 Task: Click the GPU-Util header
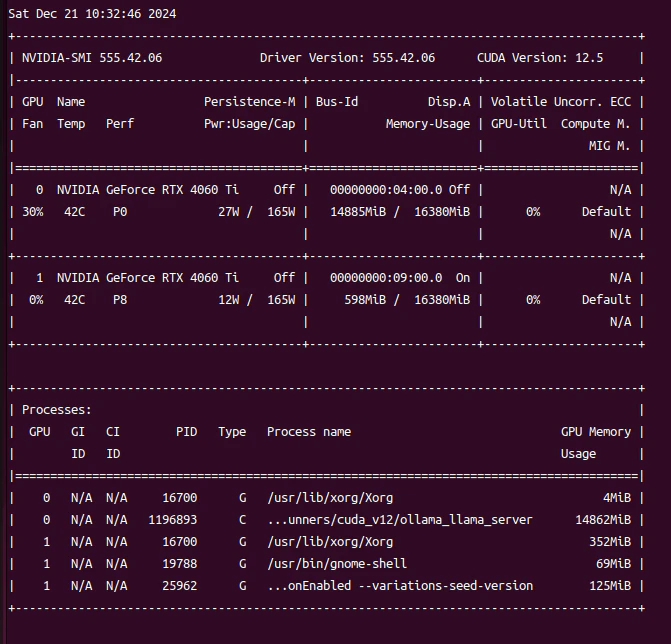pos(519,124)
